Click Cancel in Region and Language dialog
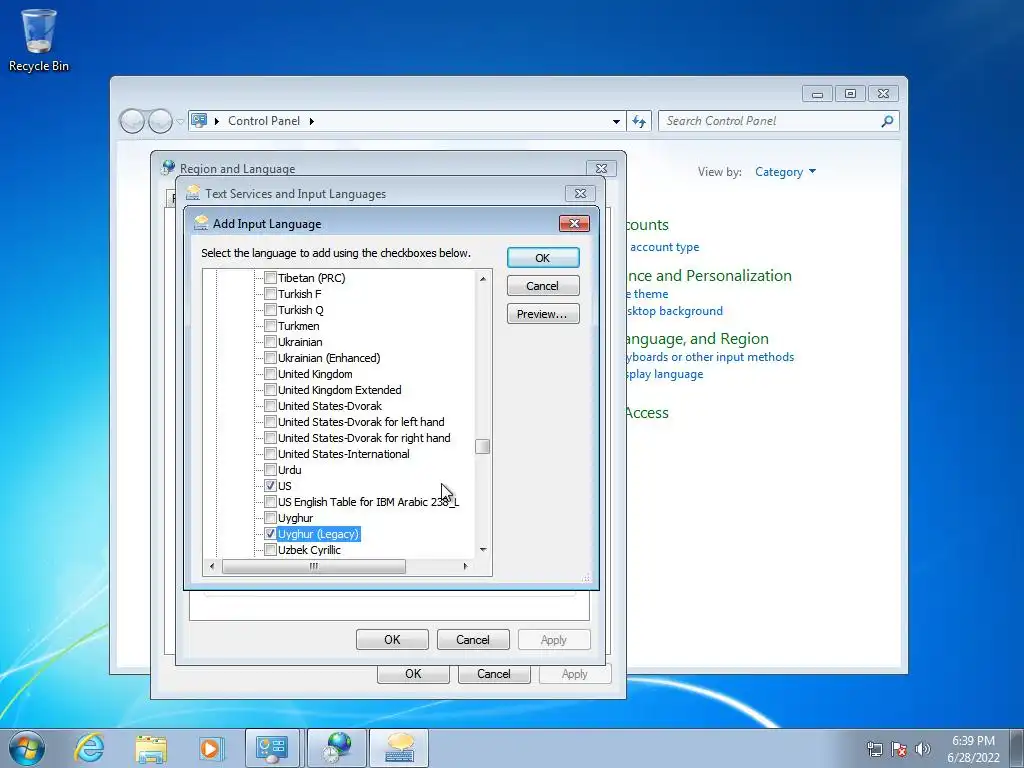The height and width of the screenshot is (768, 1024). coord(494,674)
